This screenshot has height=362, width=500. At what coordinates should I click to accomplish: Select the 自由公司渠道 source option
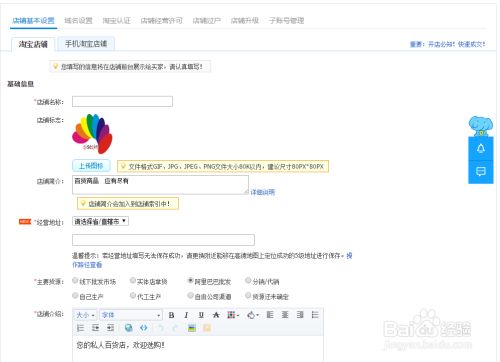[190, 295]
